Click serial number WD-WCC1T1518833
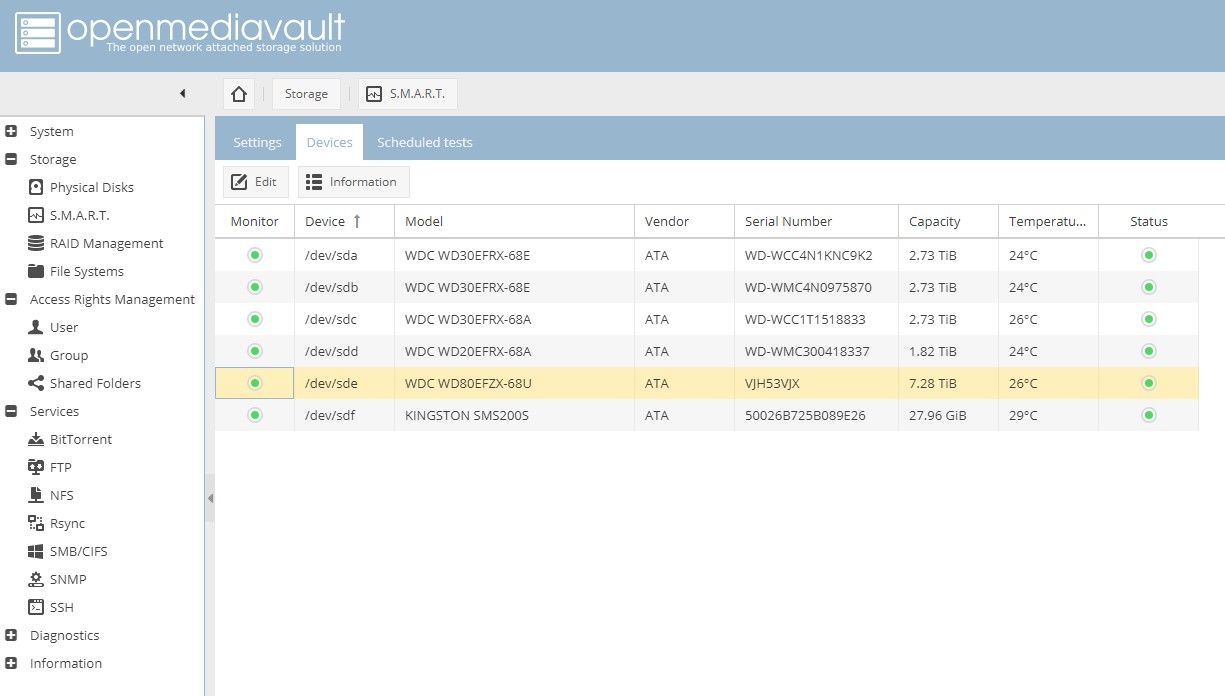Screen dimensions: 1225x696 point(805,319)
